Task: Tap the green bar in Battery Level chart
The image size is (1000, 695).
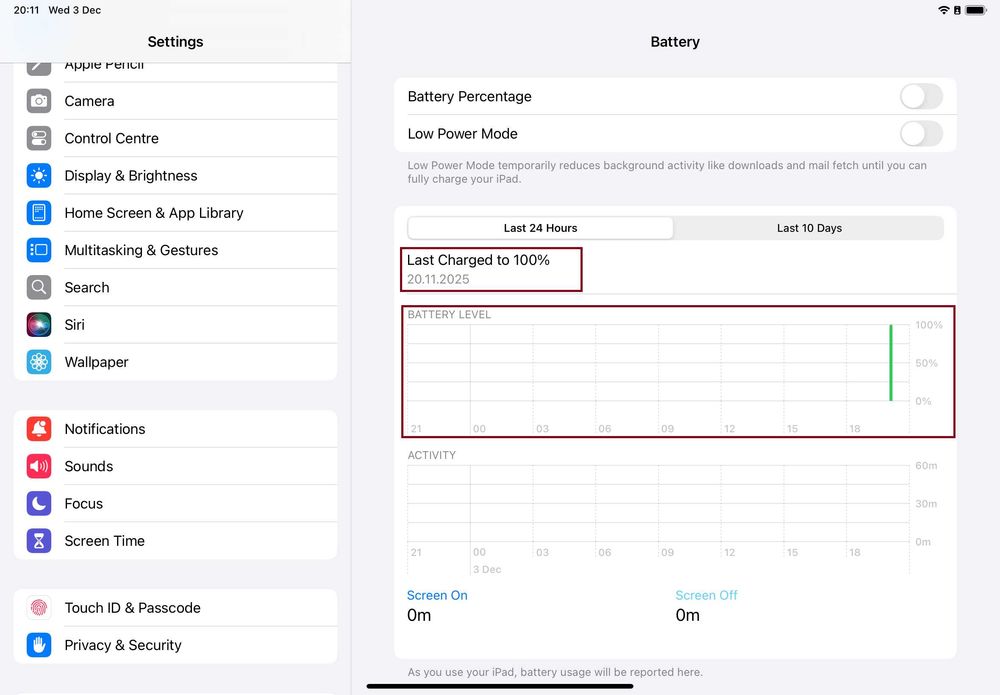Action: pos(891,363)
